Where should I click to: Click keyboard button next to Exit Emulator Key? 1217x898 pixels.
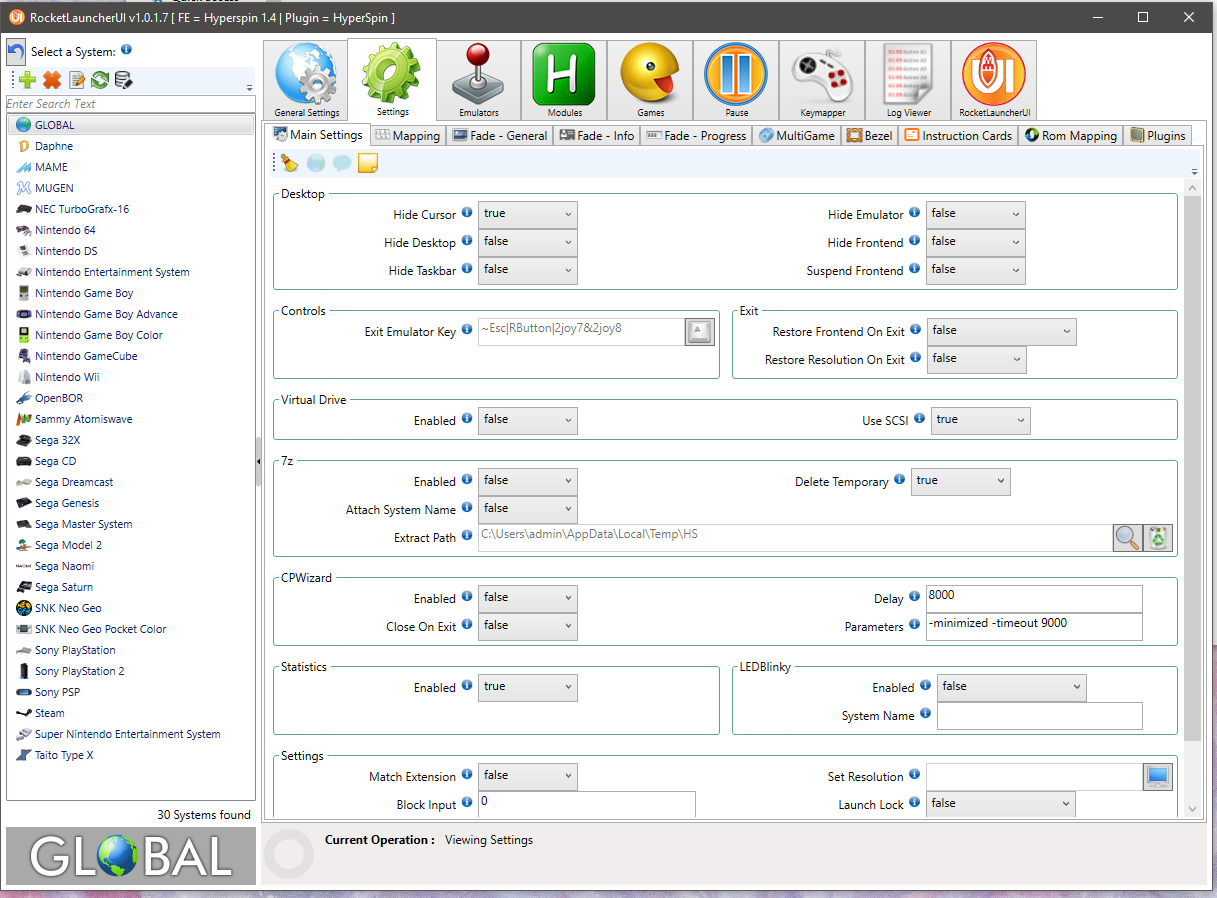(x=700, y=331)
